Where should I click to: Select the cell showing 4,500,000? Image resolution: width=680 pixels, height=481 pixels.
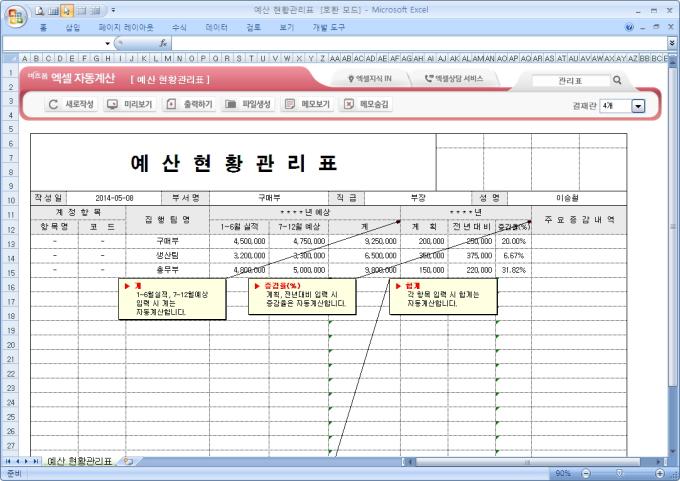click(x=239, y=241)
